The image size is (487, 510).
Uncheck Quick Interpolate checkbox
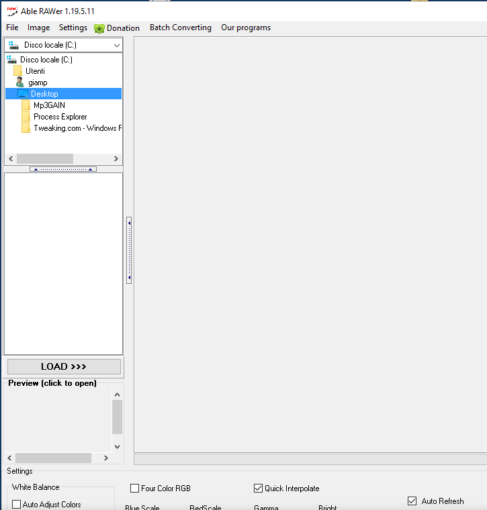258,488
